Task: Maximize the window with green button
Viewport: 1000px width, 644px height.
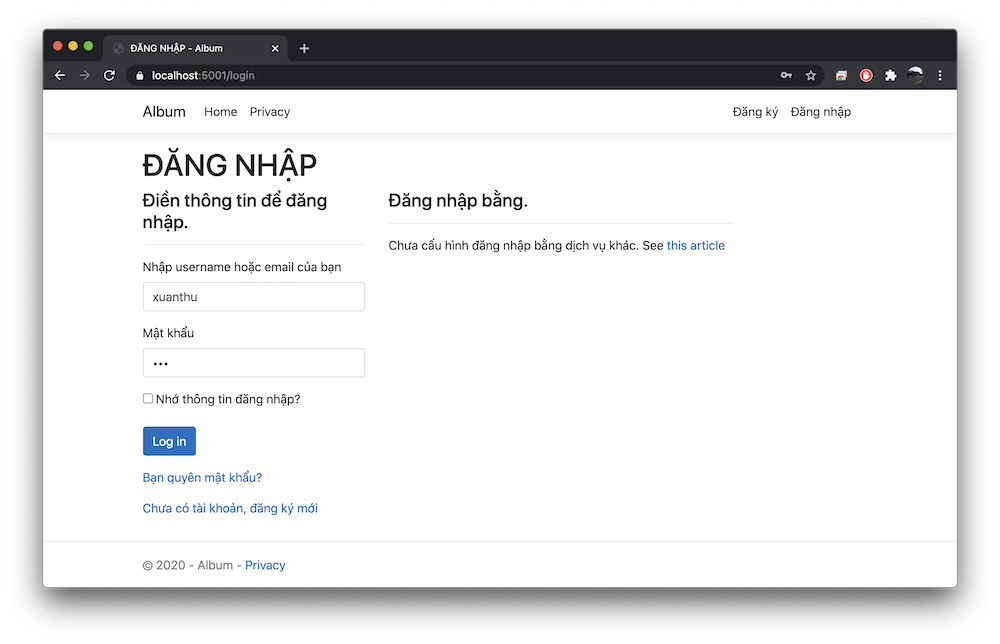Action: tap(88, 46)
